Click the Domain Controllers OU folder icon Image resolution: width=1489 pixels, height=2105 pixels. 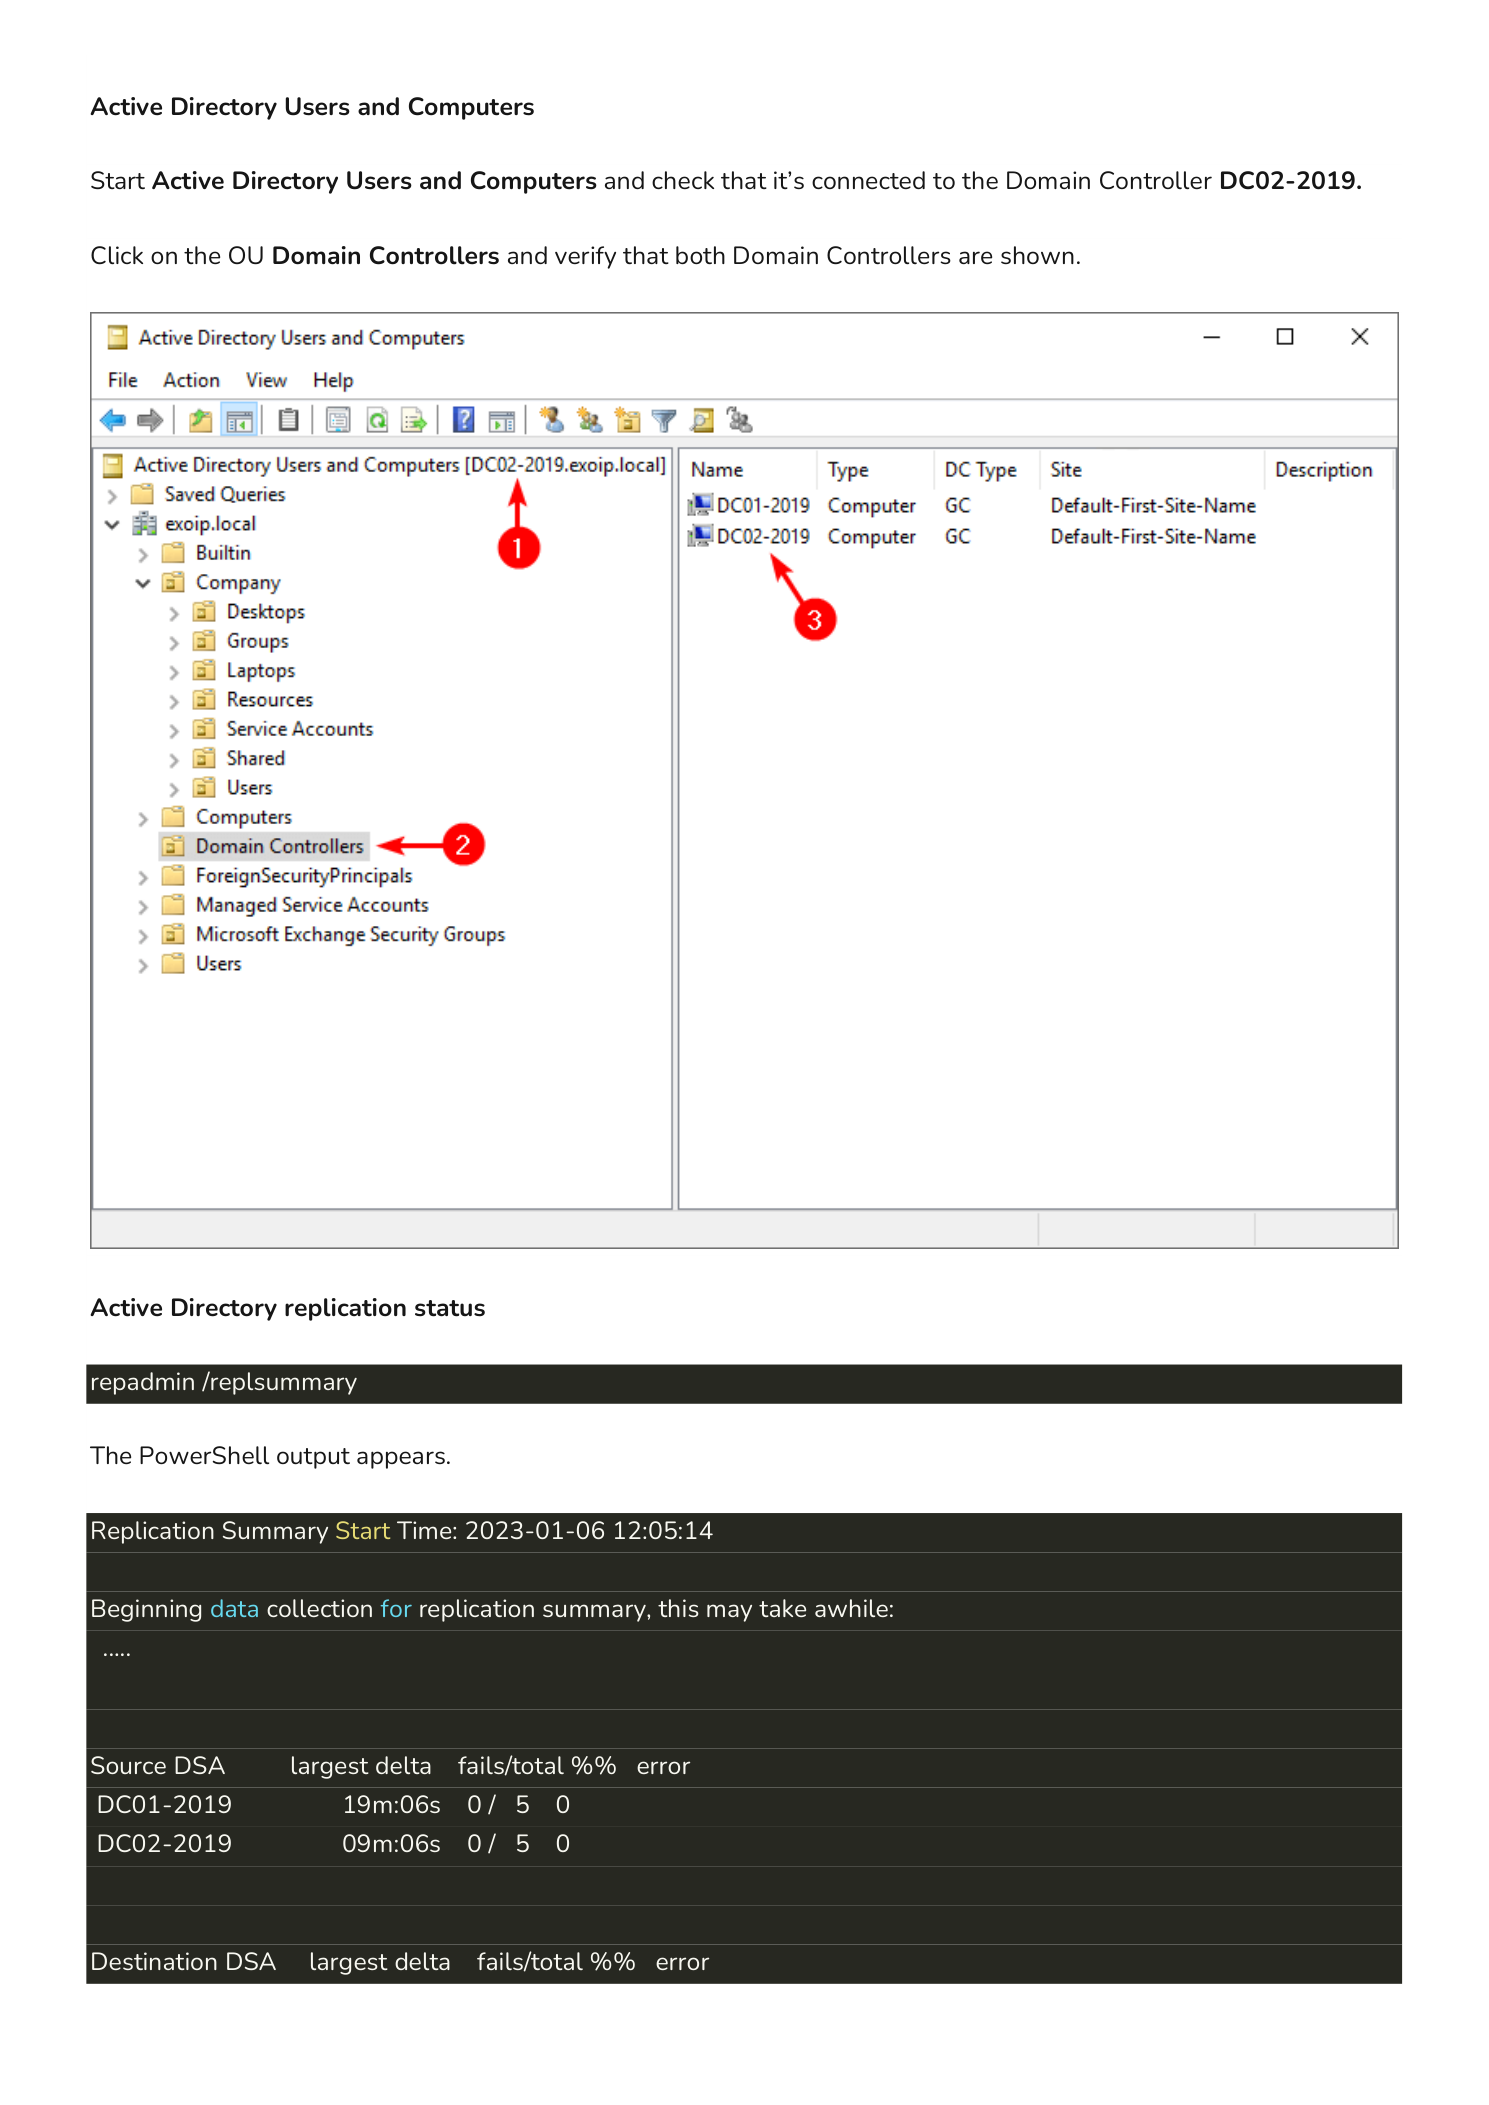point(173,846)
